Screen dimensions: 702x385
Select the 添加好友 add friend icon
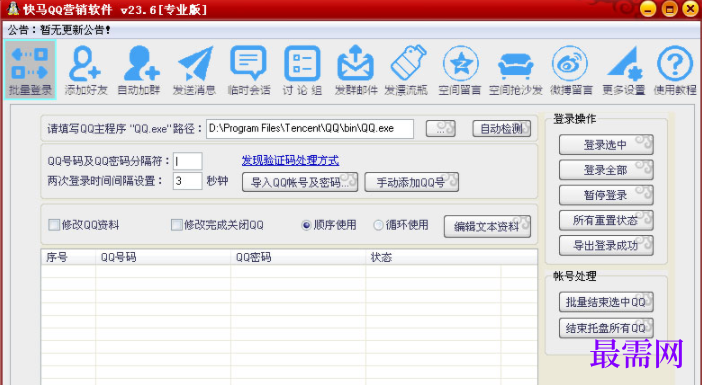[x=86, y=70]
